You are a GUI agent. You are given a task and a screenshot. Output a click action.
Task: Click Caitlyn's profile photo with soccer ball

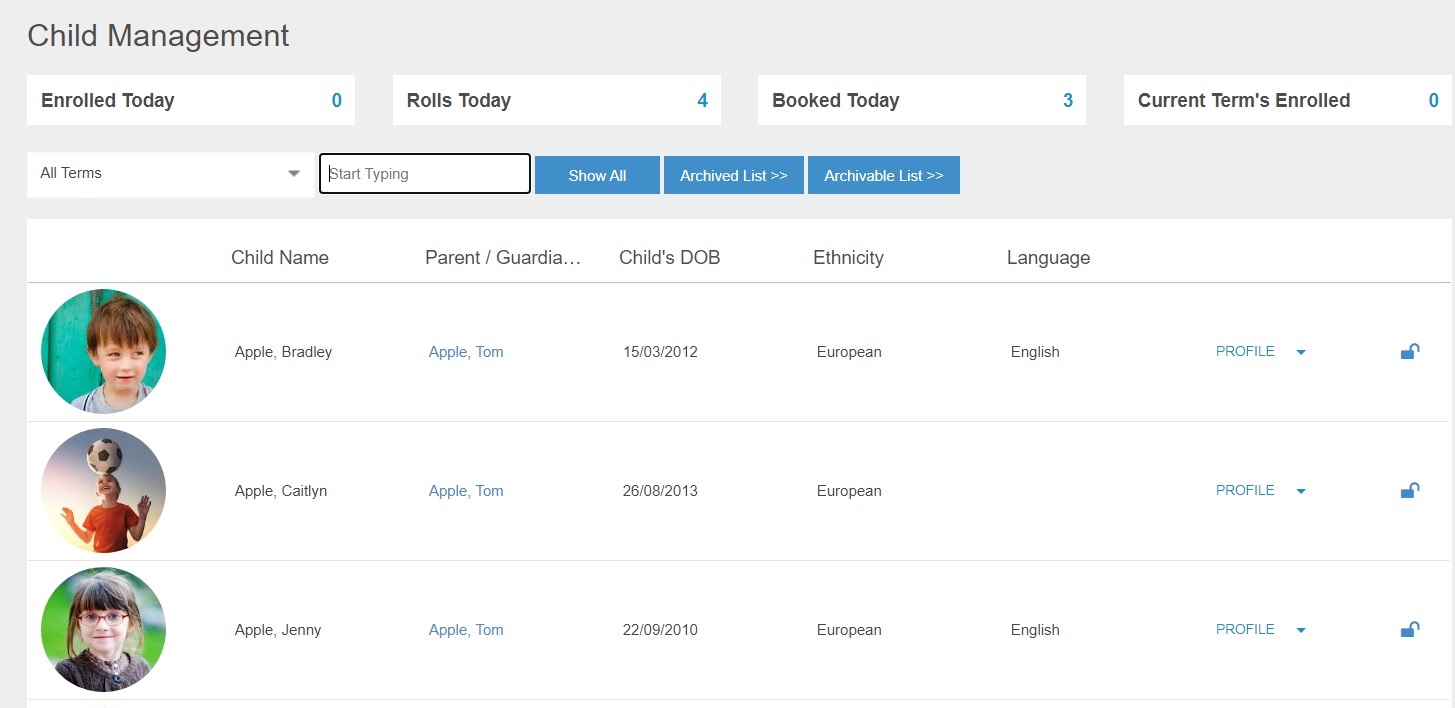pyautogui.click(x=103, y=490)
